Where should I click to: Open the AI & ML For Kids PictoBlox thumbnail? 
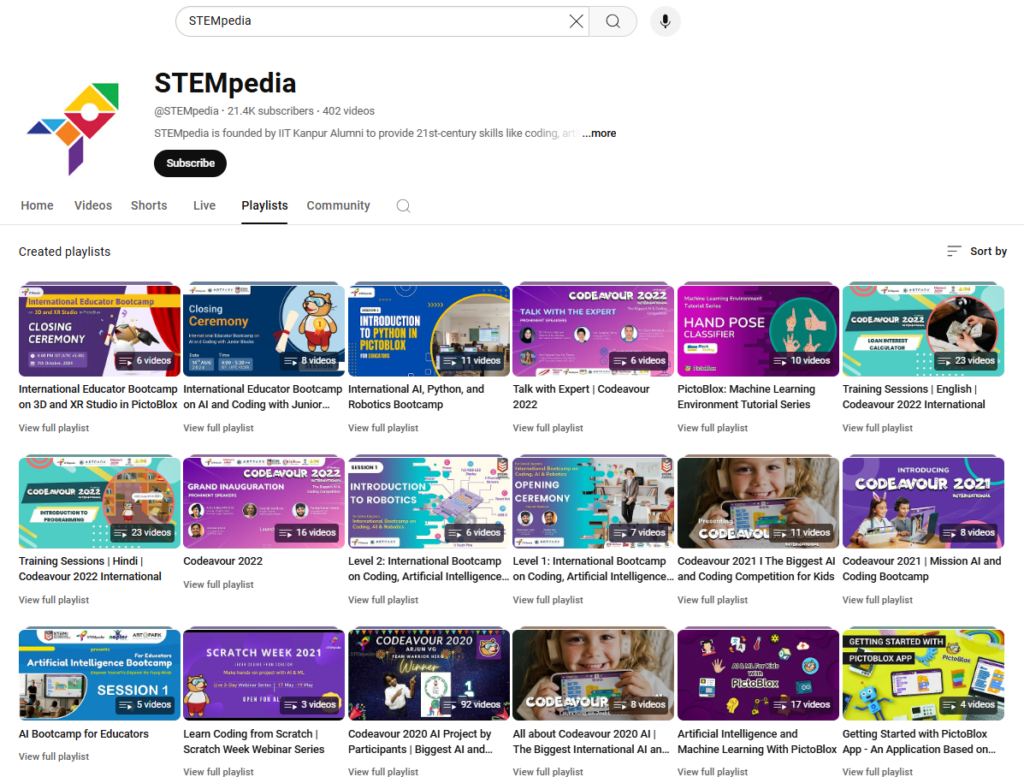point(758,675)
